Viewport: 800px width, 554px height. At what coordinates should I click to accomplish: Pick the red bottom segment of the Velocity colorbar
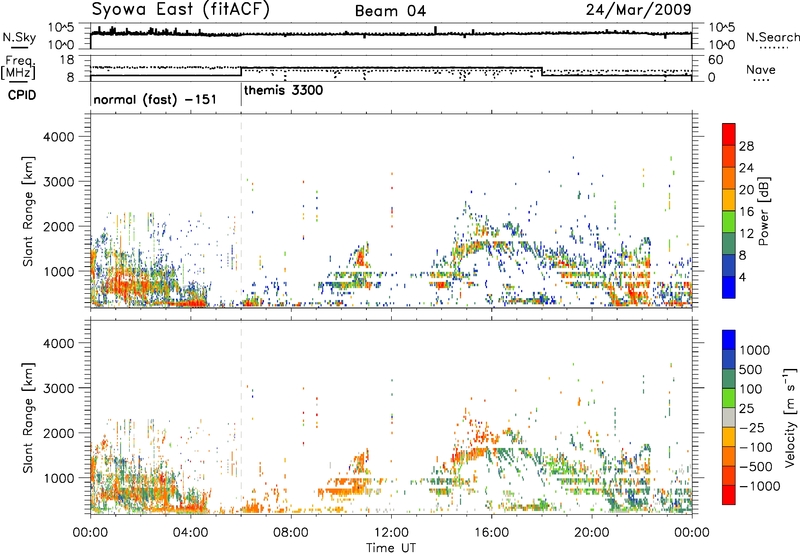tap(729, 495)
